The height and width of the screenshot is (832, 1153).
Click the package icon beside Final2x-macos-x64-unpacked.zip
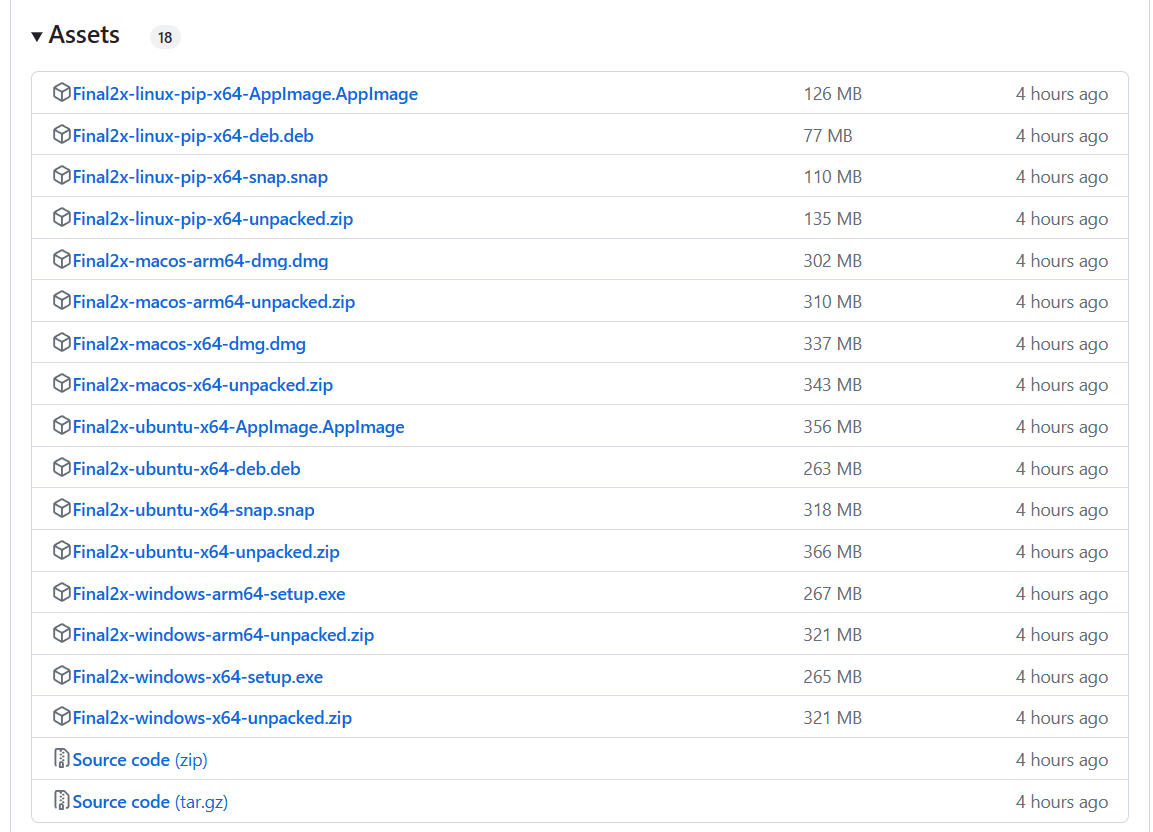[62, 384]
